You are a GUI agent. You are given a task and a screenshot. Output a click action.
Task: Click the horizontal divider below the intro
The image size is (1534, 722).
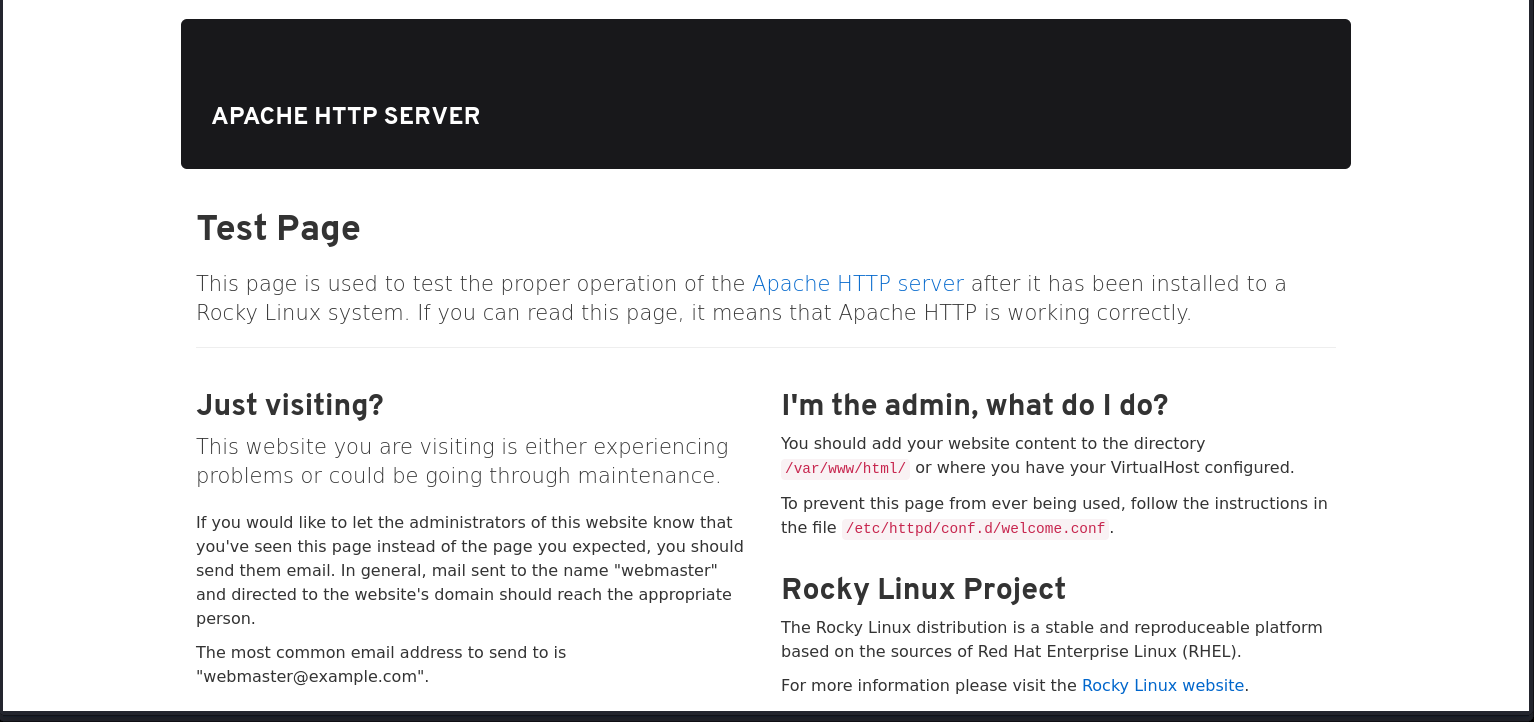[765, 348]
